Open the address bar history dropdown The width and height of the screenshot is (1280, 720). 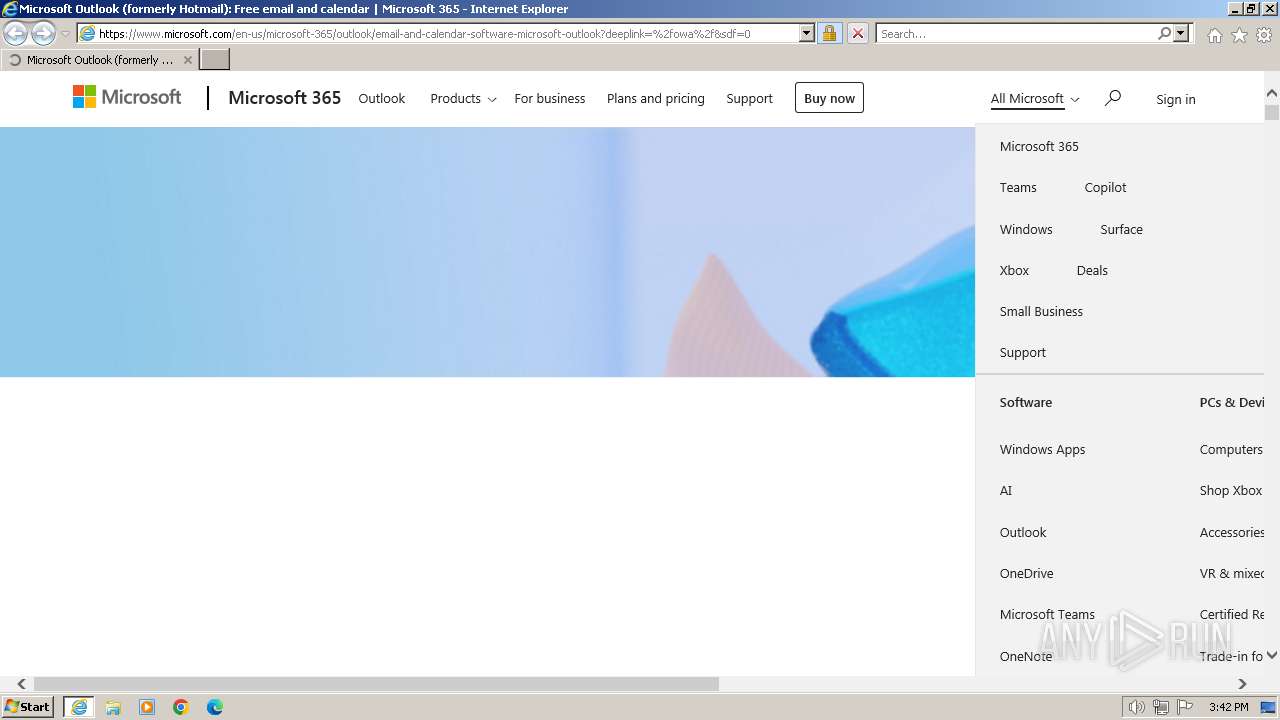tap(807, 33)
